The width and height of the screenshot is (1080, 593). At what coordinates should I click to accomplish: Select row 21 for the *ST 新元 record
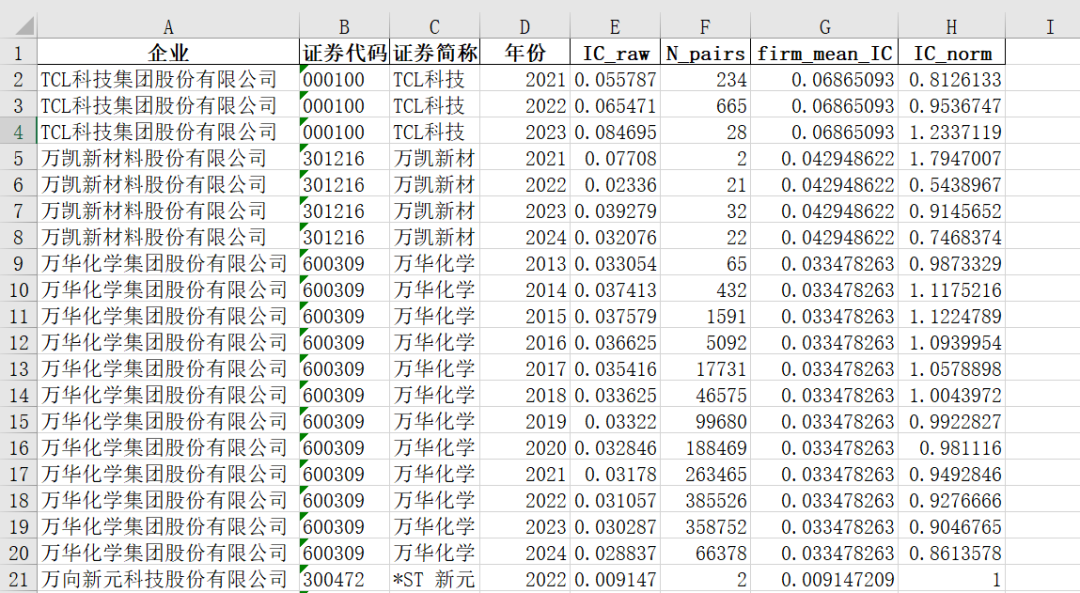pos(17,578)
